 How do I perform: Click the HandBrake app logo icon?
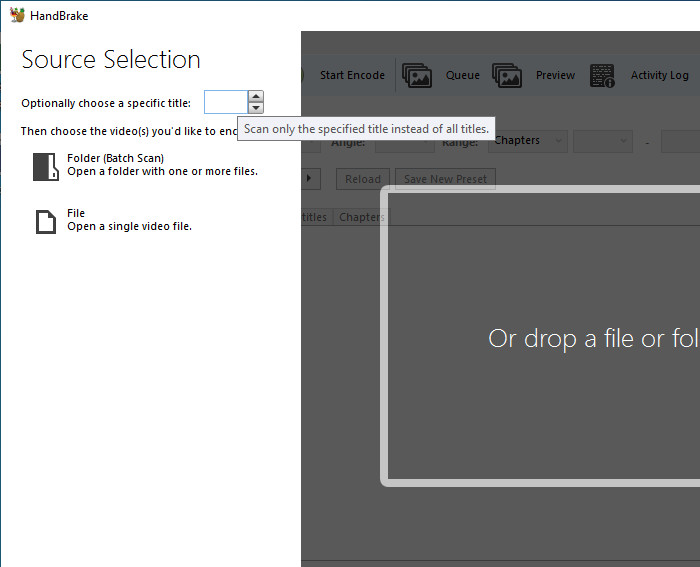[17, 15]
